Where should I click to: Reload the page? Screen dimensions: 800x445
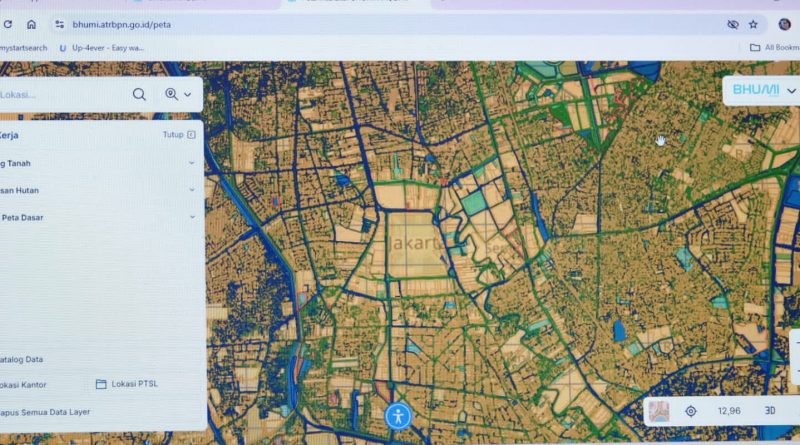[x=8, y=24]
